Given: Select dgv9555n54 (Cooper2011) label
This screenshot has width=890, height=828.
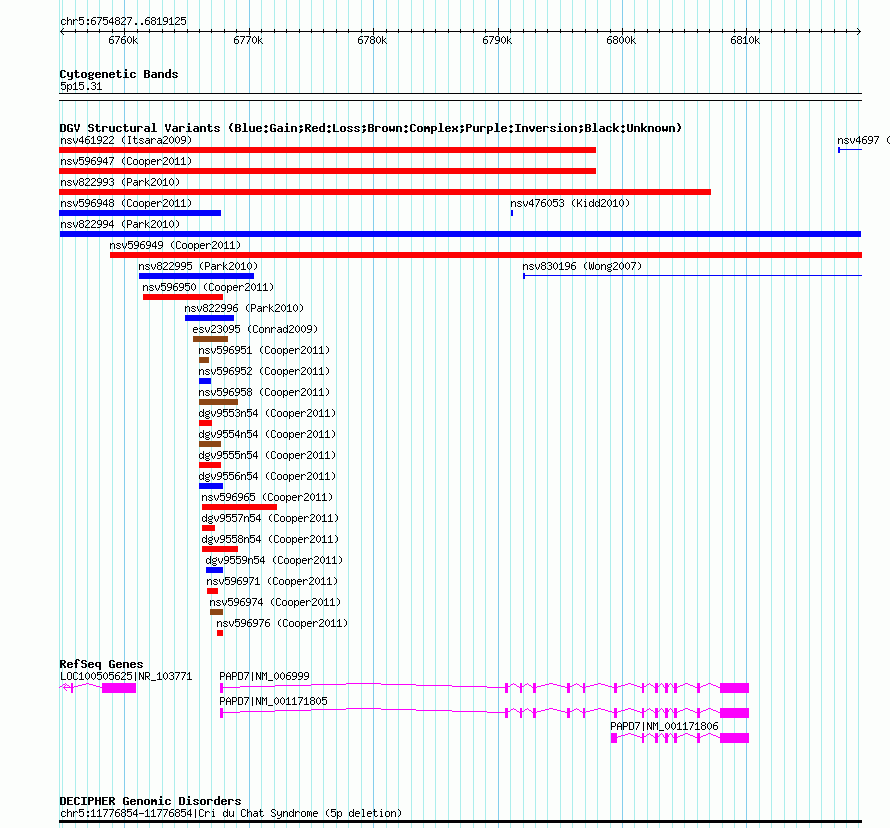Looking at the screenshot, I should (x=267, y=455).
